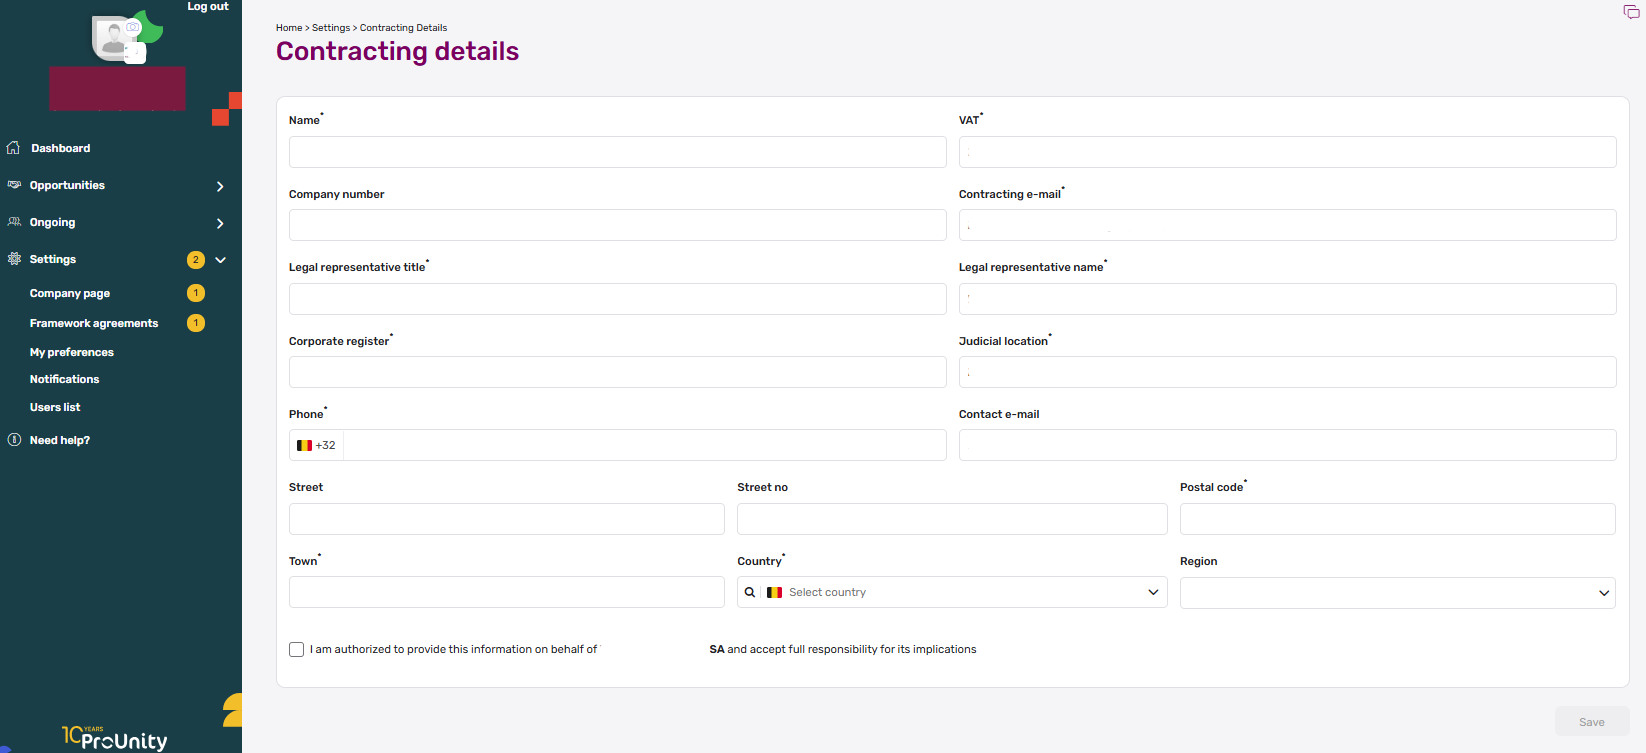Open the Select country dropdown
The width and height of the screenshot is (1646, 753).
click(x=952, y=592)
